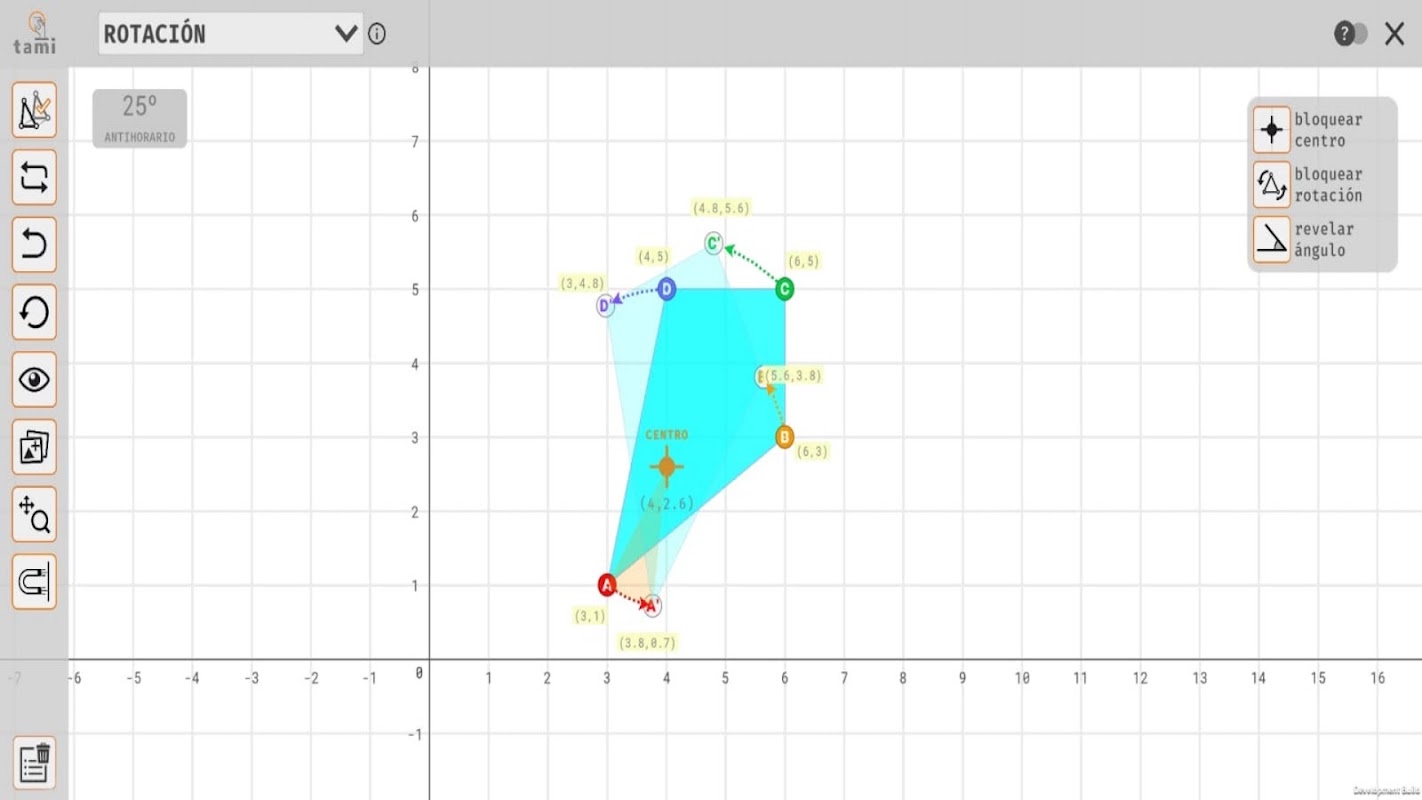Select green vertex C
The width and height of the screenshot is (1422, 800).
(785, 289)
